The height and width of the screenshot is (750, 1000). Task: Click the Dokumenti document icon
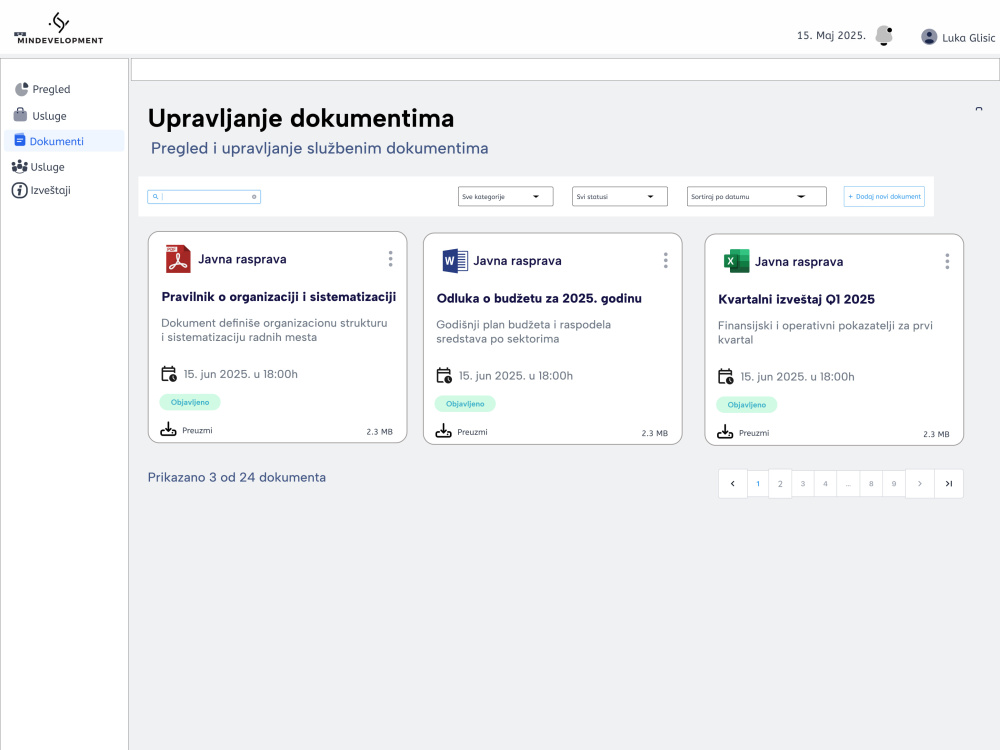(20, 140)
